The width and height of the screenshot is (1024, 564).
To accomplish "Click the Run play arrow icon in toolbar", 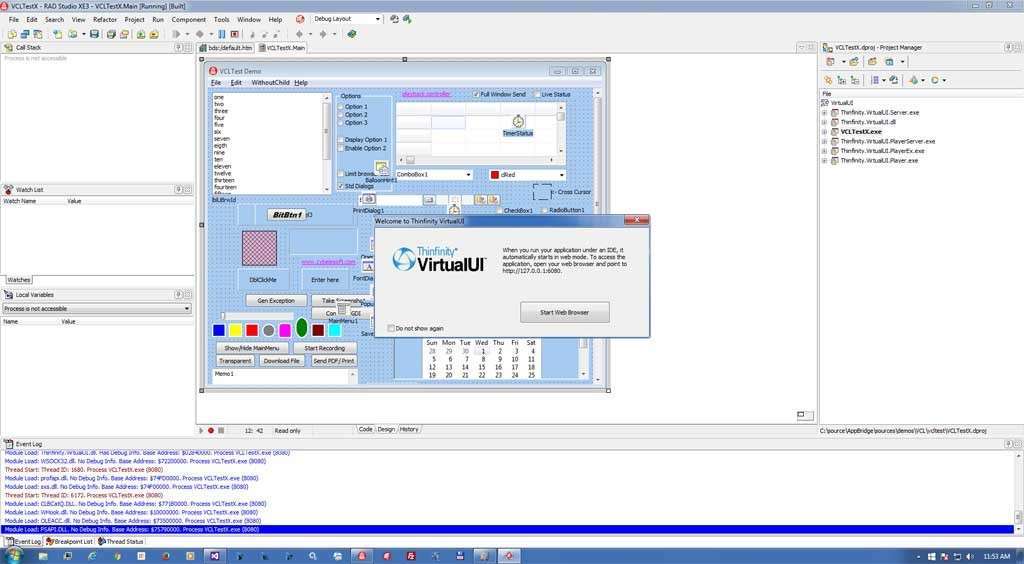I will coord(176,34).
